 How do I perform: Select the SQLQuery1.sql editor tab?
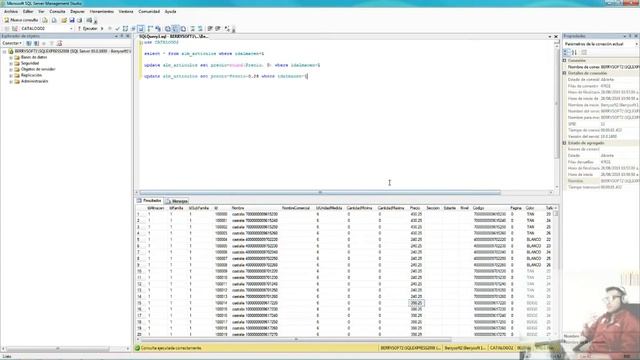173,36
